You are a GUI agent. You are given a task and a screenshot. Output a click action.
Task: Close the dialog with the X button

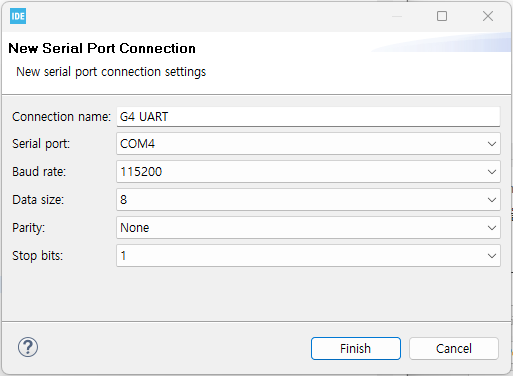click(488, 16)
